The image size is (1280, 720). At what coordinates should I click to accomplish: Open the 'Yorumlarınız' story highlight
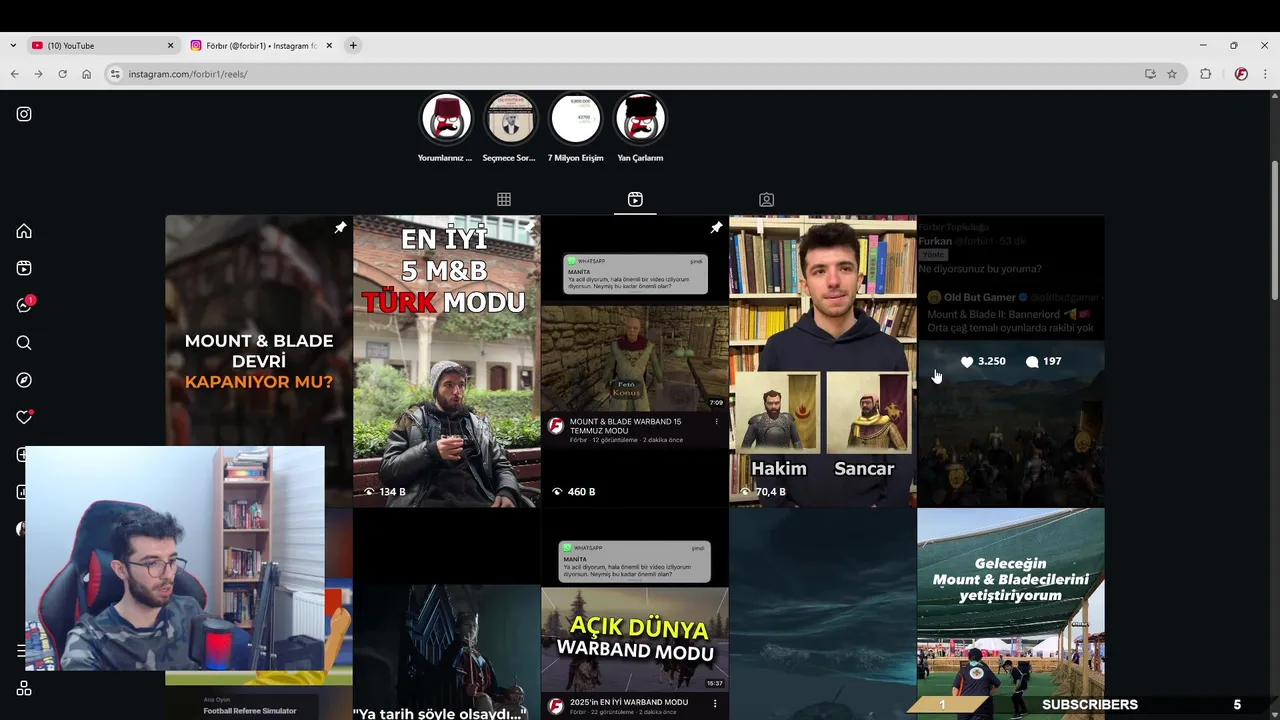click(x=445, y=127)
